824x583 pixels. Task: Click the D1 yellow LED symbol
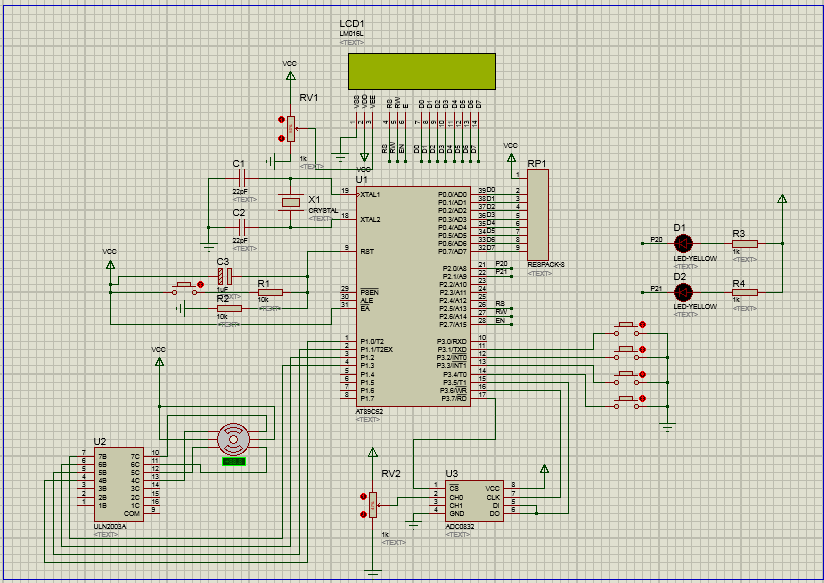coord(683,243)
